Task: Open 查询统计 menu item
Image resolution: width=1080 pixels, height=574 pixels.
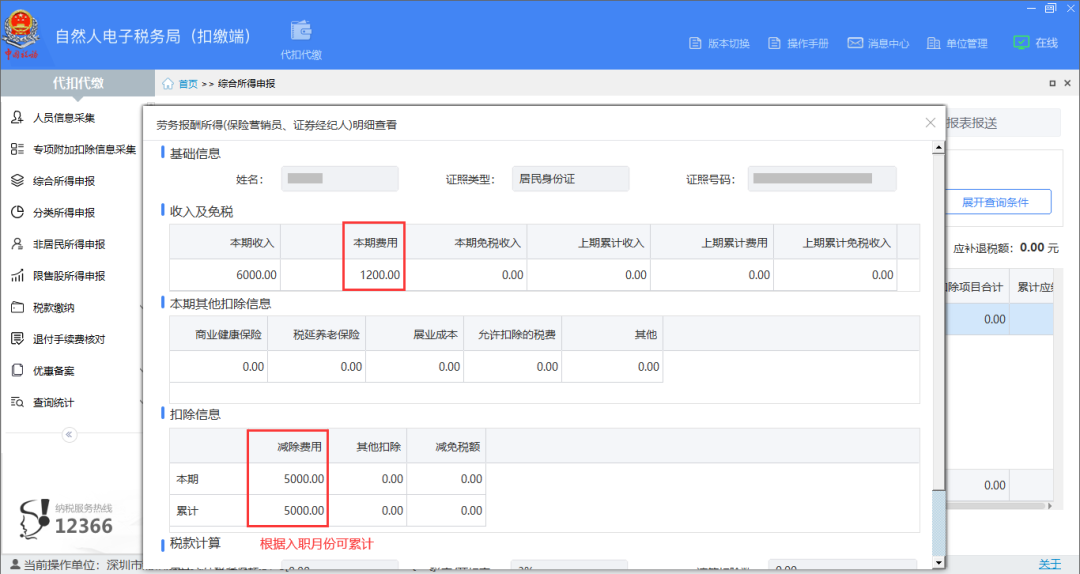Action: 54,402
